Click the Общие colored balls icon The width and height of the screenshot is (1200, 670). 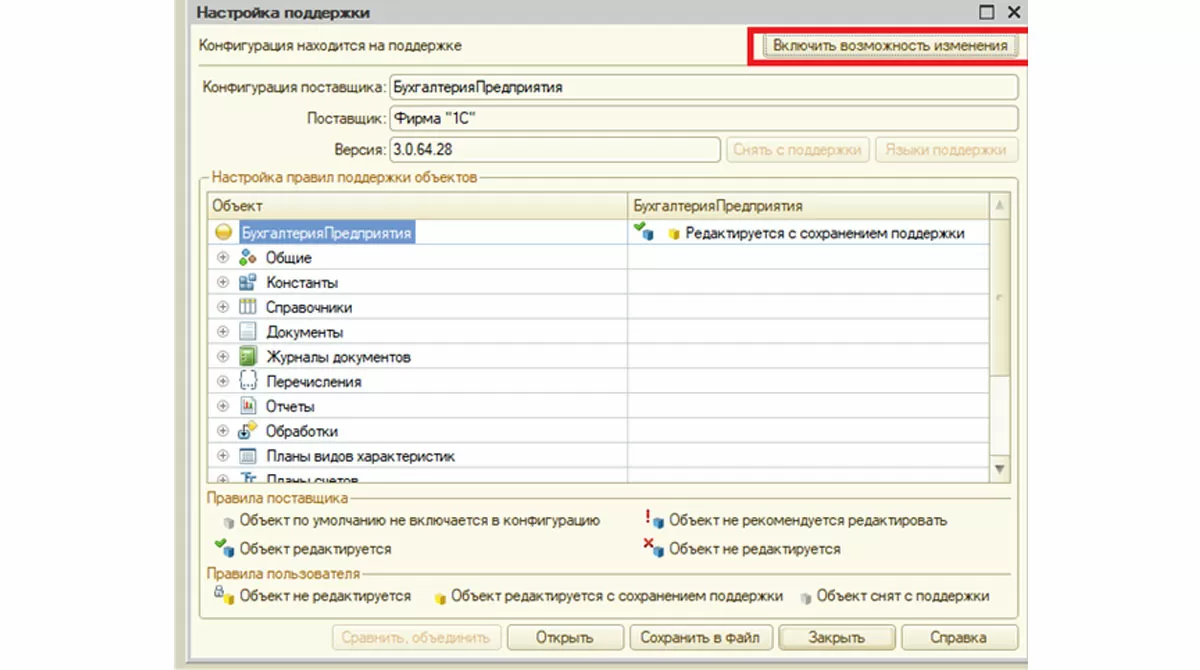pos(248,257)
